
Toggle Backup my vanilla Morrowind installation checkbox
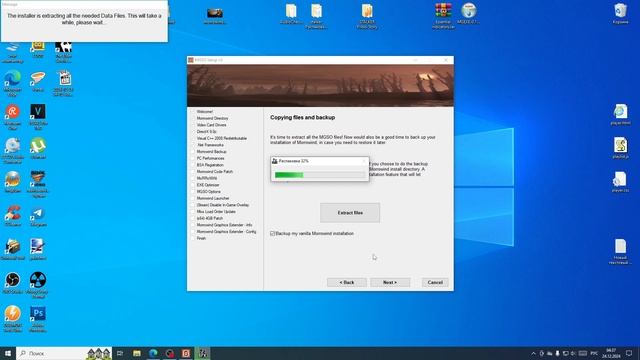pos(273,233)
